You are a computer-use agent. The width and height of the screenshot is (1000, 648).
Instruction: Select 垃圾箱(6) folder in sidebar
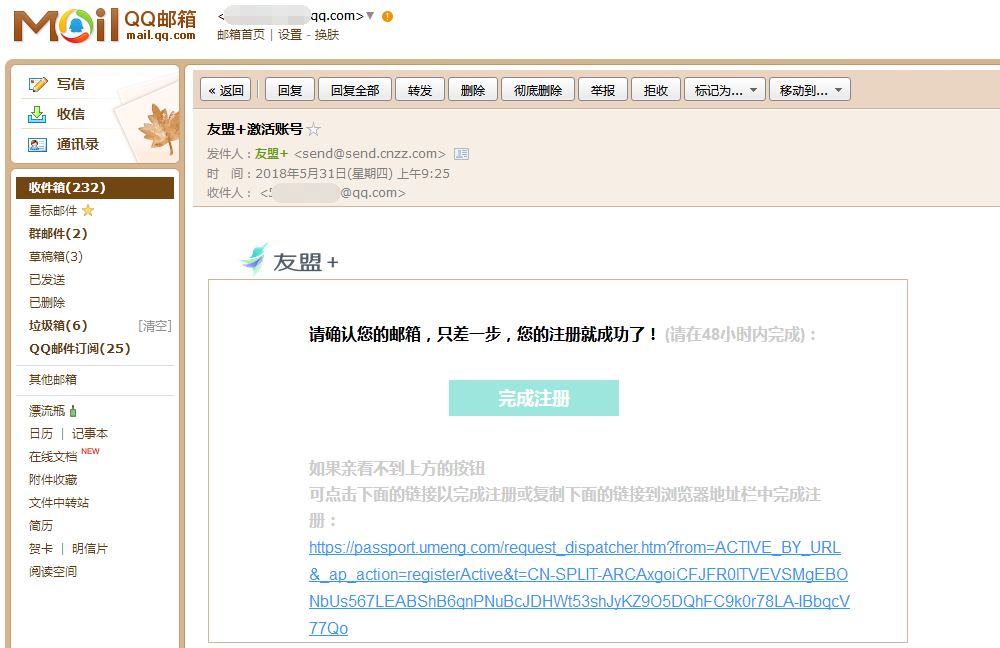coord(58,326)
